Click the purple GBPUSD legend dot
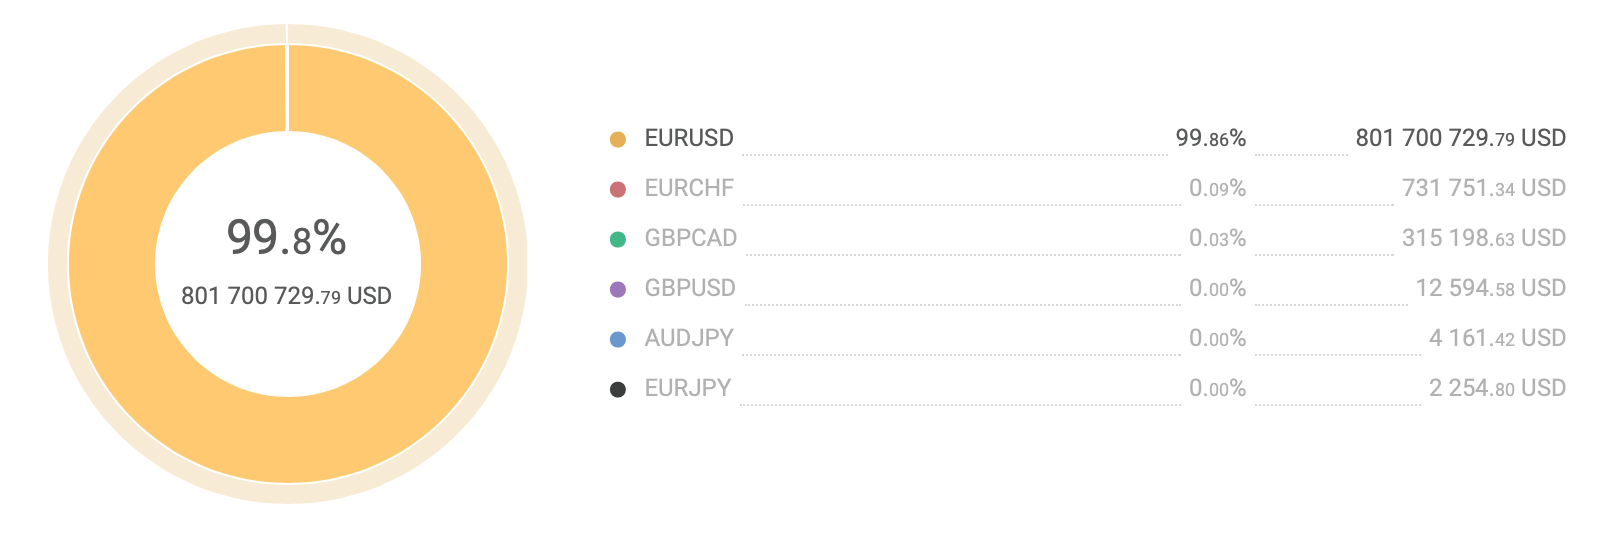The width and height of the screenshot is (1620, 534). click(x=618, y=289)
